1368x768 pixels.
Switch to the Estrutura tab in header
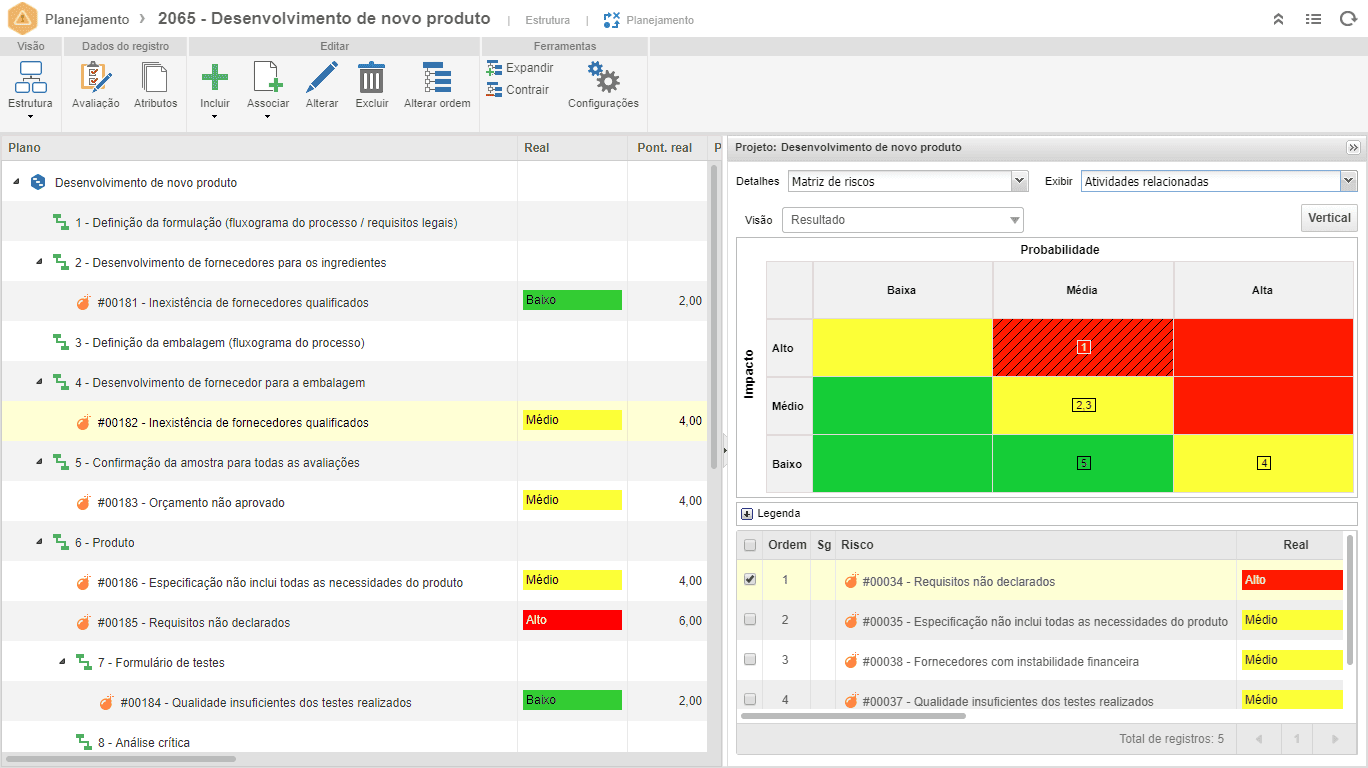point(547,20)
